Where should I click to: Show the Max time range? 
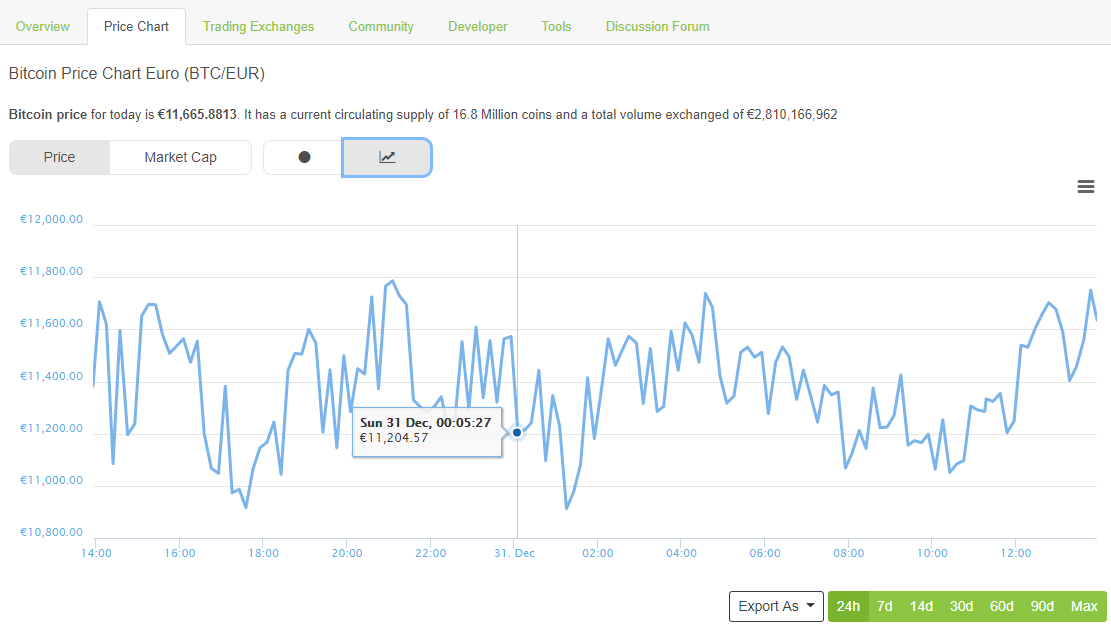(1084, 606)
